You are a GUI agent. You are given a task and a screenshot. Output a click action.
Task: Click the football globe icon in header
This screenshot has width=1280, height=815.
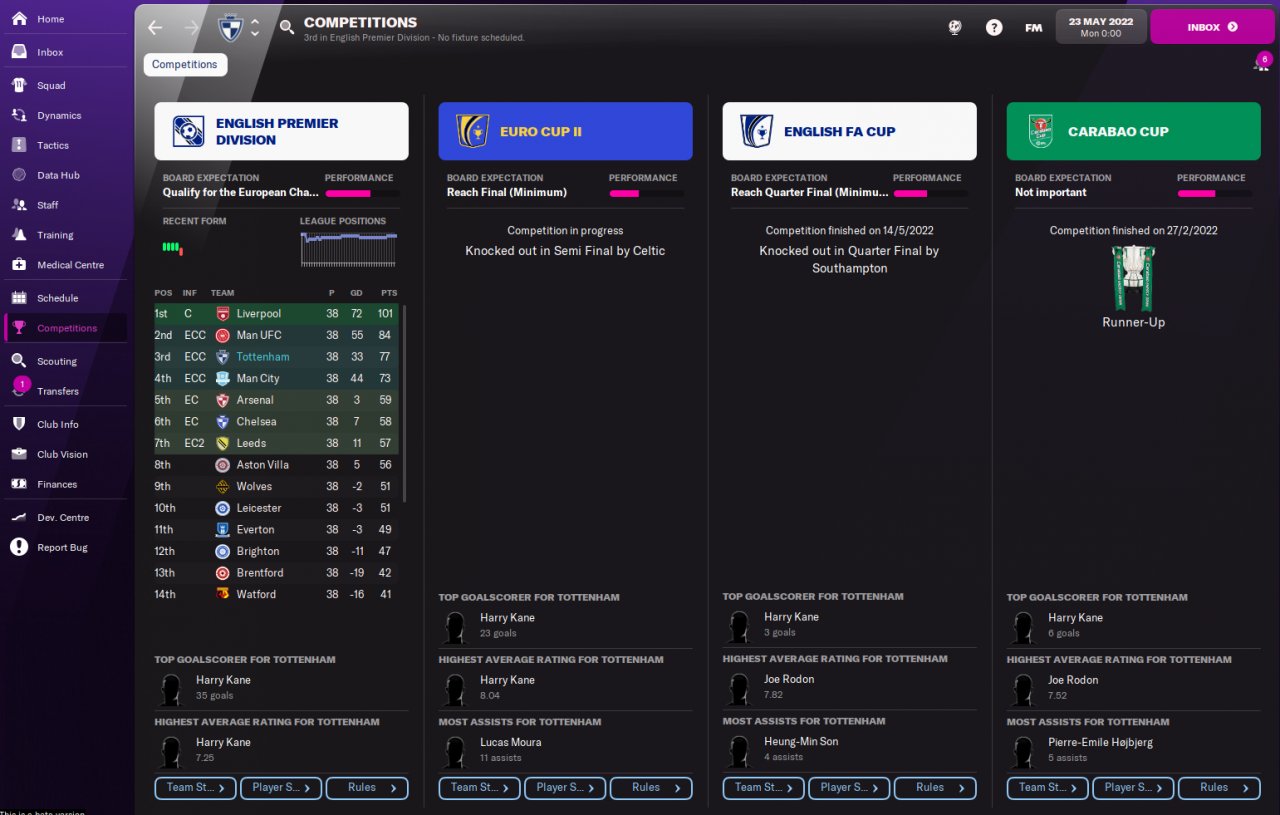pyautogui.click(x=955, y=28)
